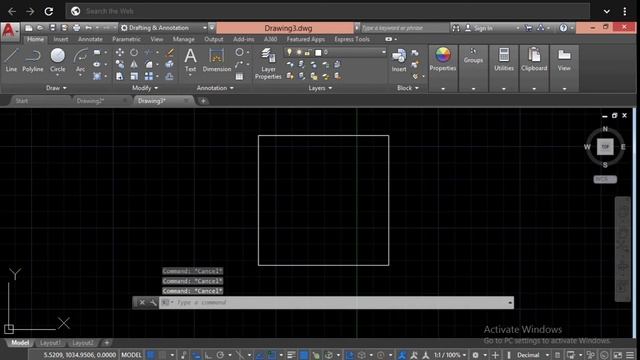Switch to the Layout1 tab
This screenshot has width=640, height=360.
tap(51, 343)
